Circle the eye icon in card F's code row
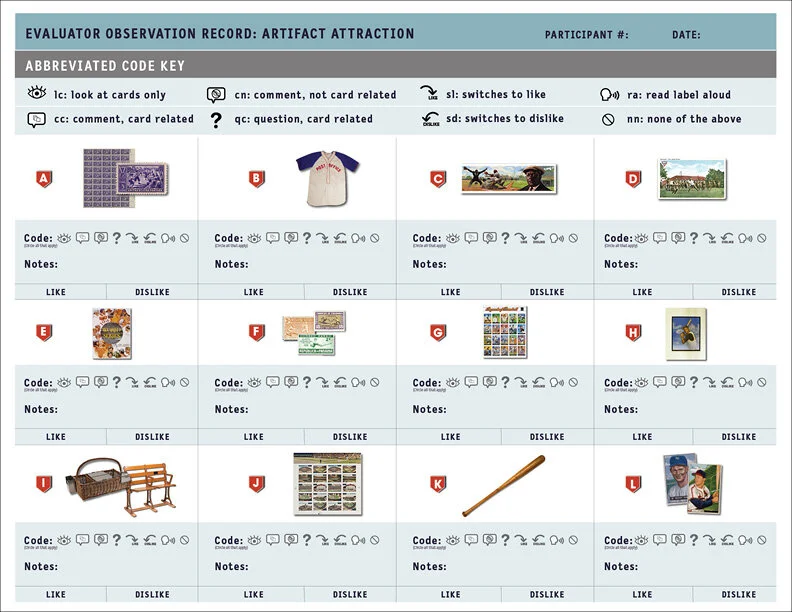The image size is (792, 612). 255,382
